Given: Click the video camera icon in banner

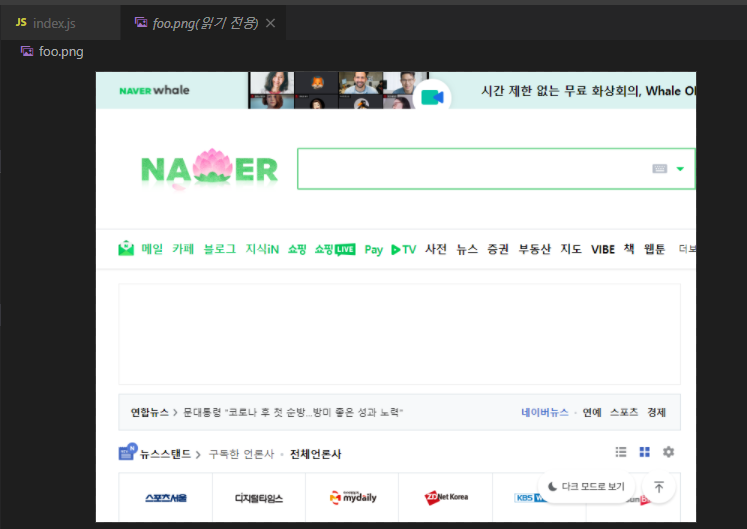Looking at the screenshot, I should [x=432, y=97].
